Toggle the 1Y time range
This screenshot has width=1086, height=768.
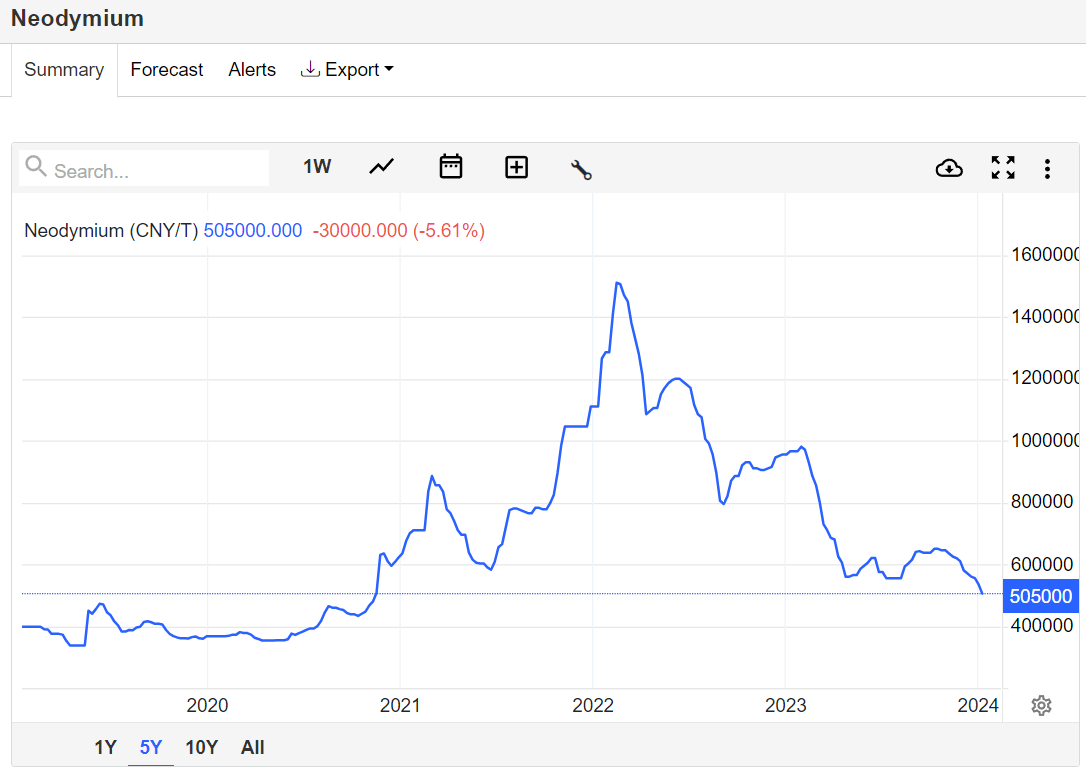(x=105, y=747)
